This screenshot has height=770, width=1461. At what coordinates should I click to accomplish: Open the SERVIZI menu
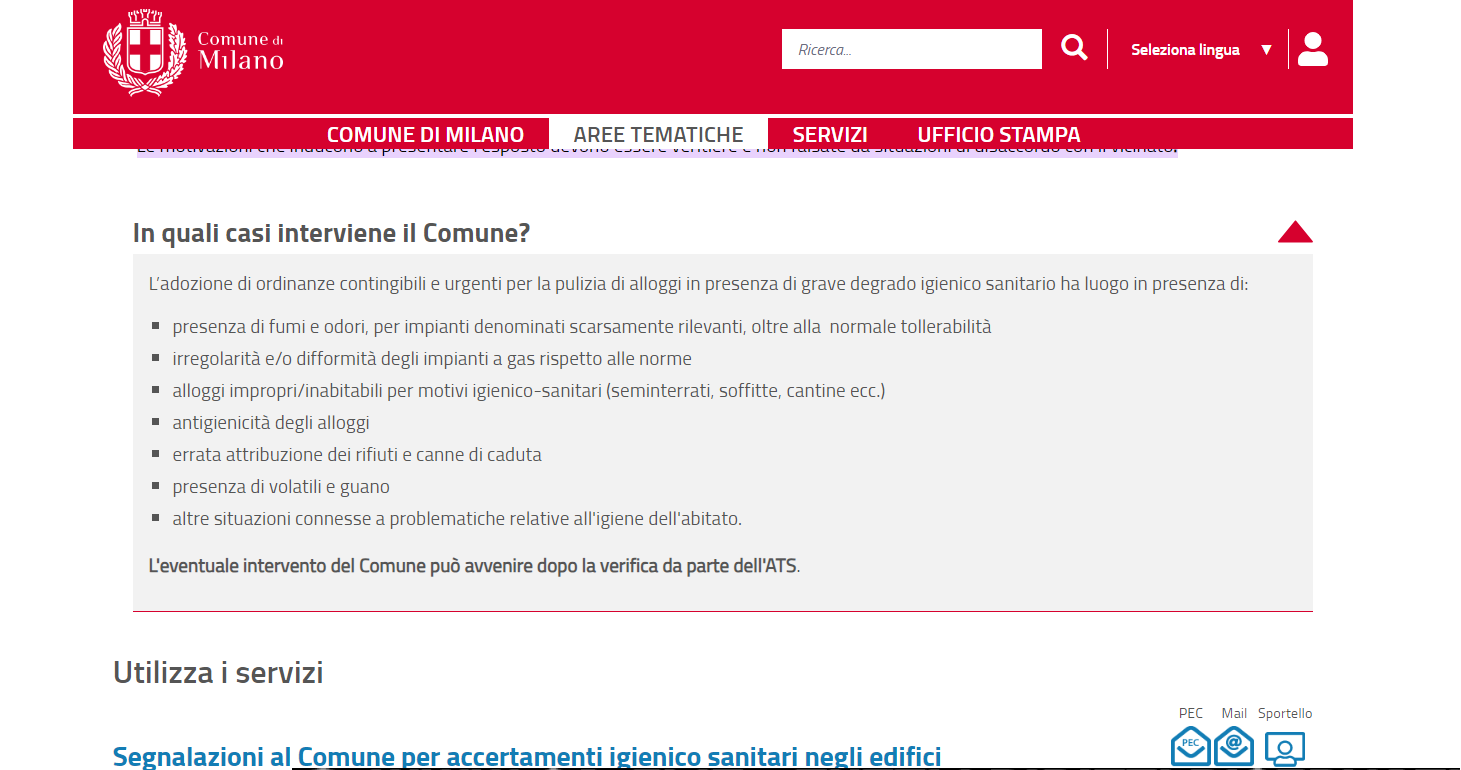click(830, 134)
